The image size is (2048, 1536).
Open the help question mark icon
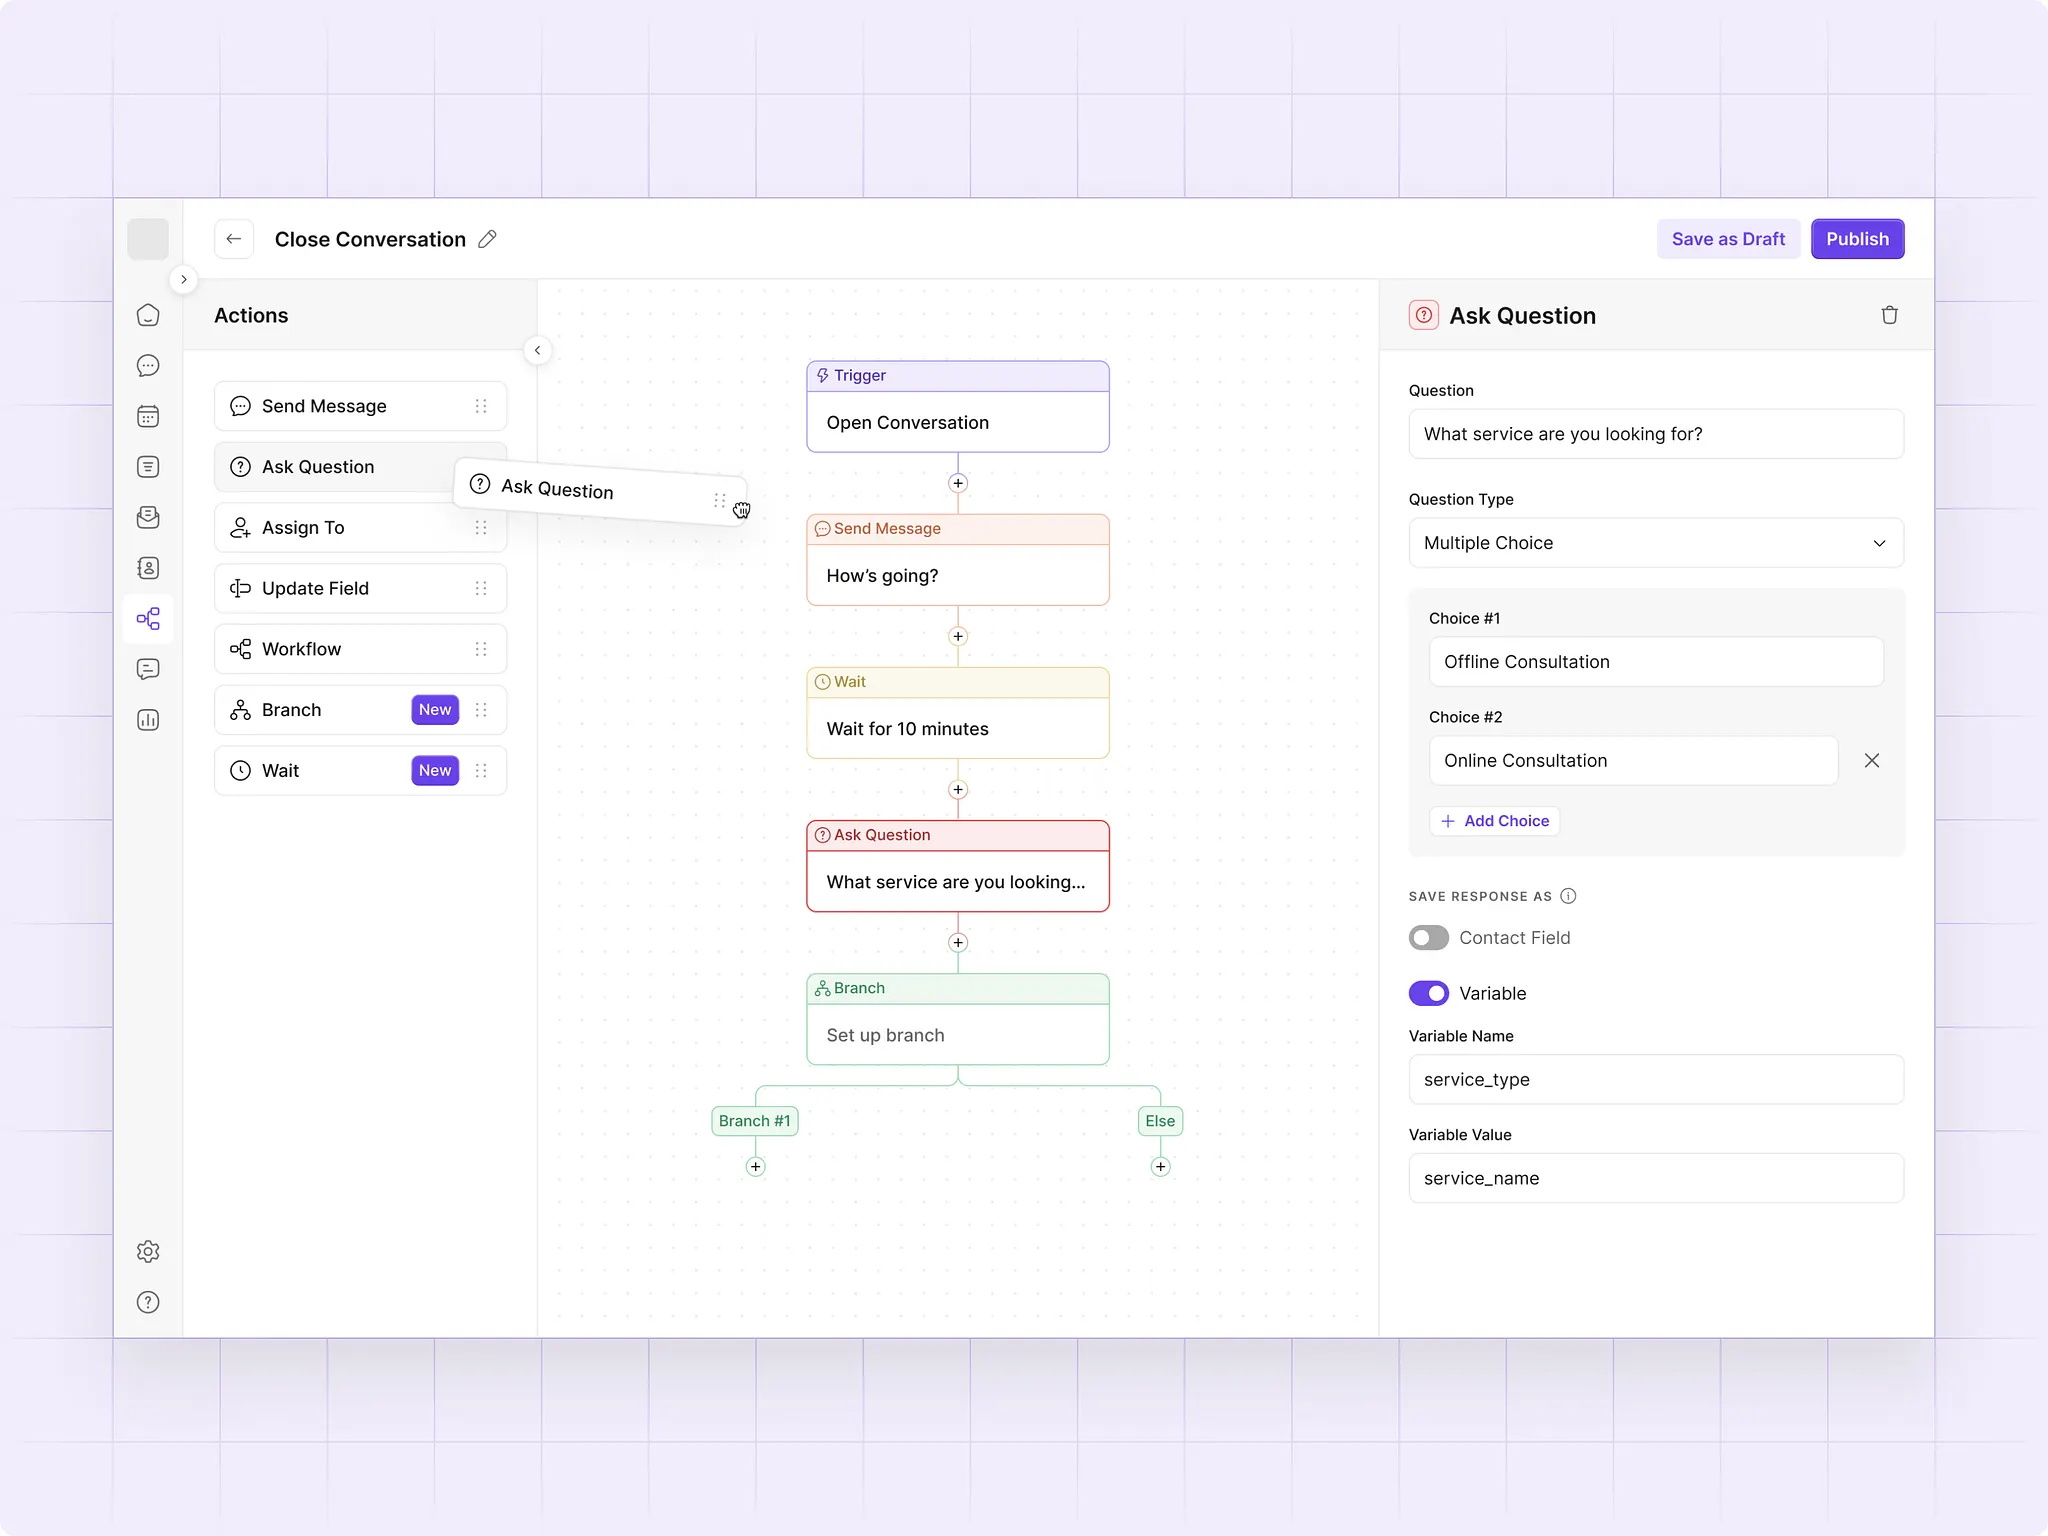148,1302
